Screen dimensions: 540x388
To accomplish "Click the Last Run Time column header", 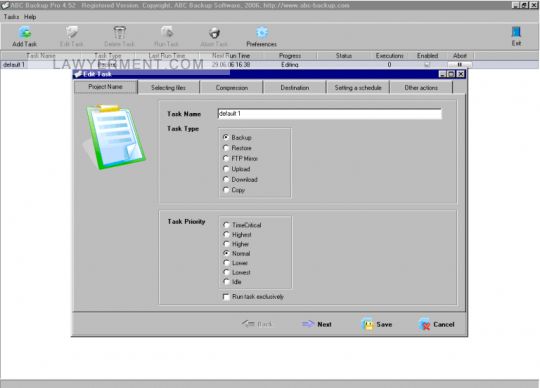I will (167, 55).
